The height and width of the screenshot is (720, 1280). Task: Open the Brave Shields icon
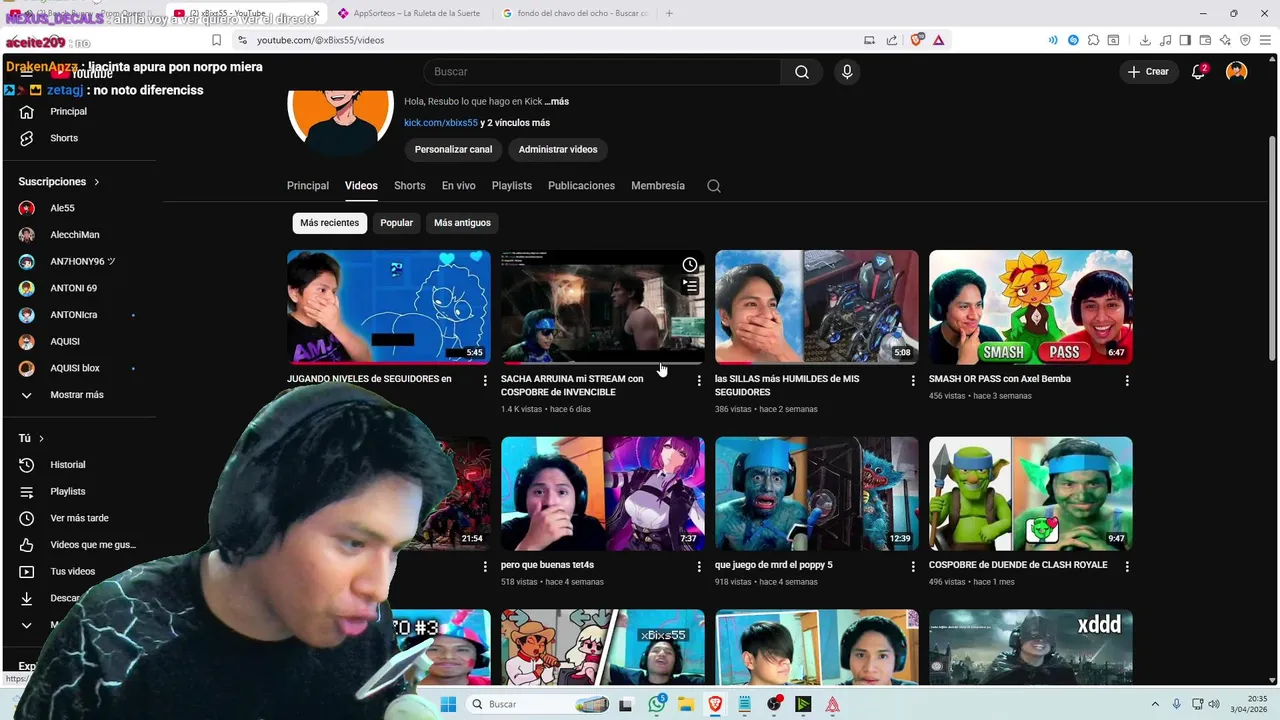point(917,40)
